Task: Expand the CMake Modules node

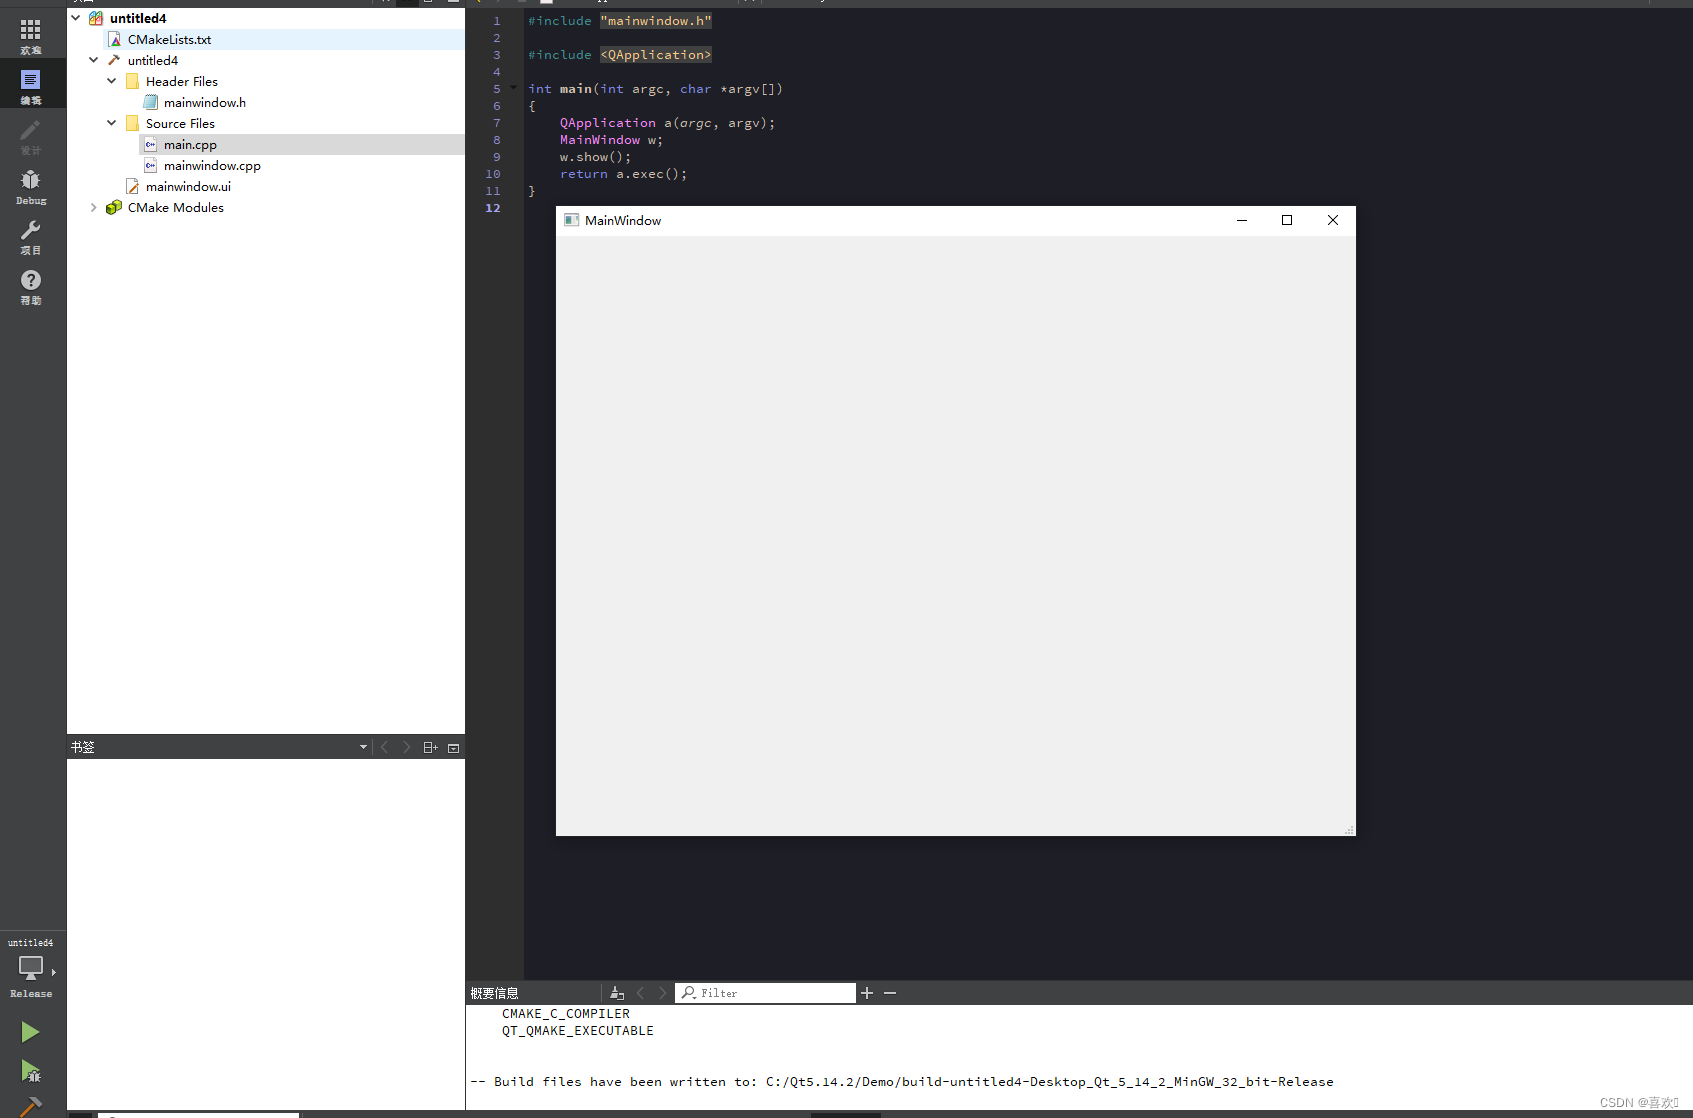Action: pos(94,207)
